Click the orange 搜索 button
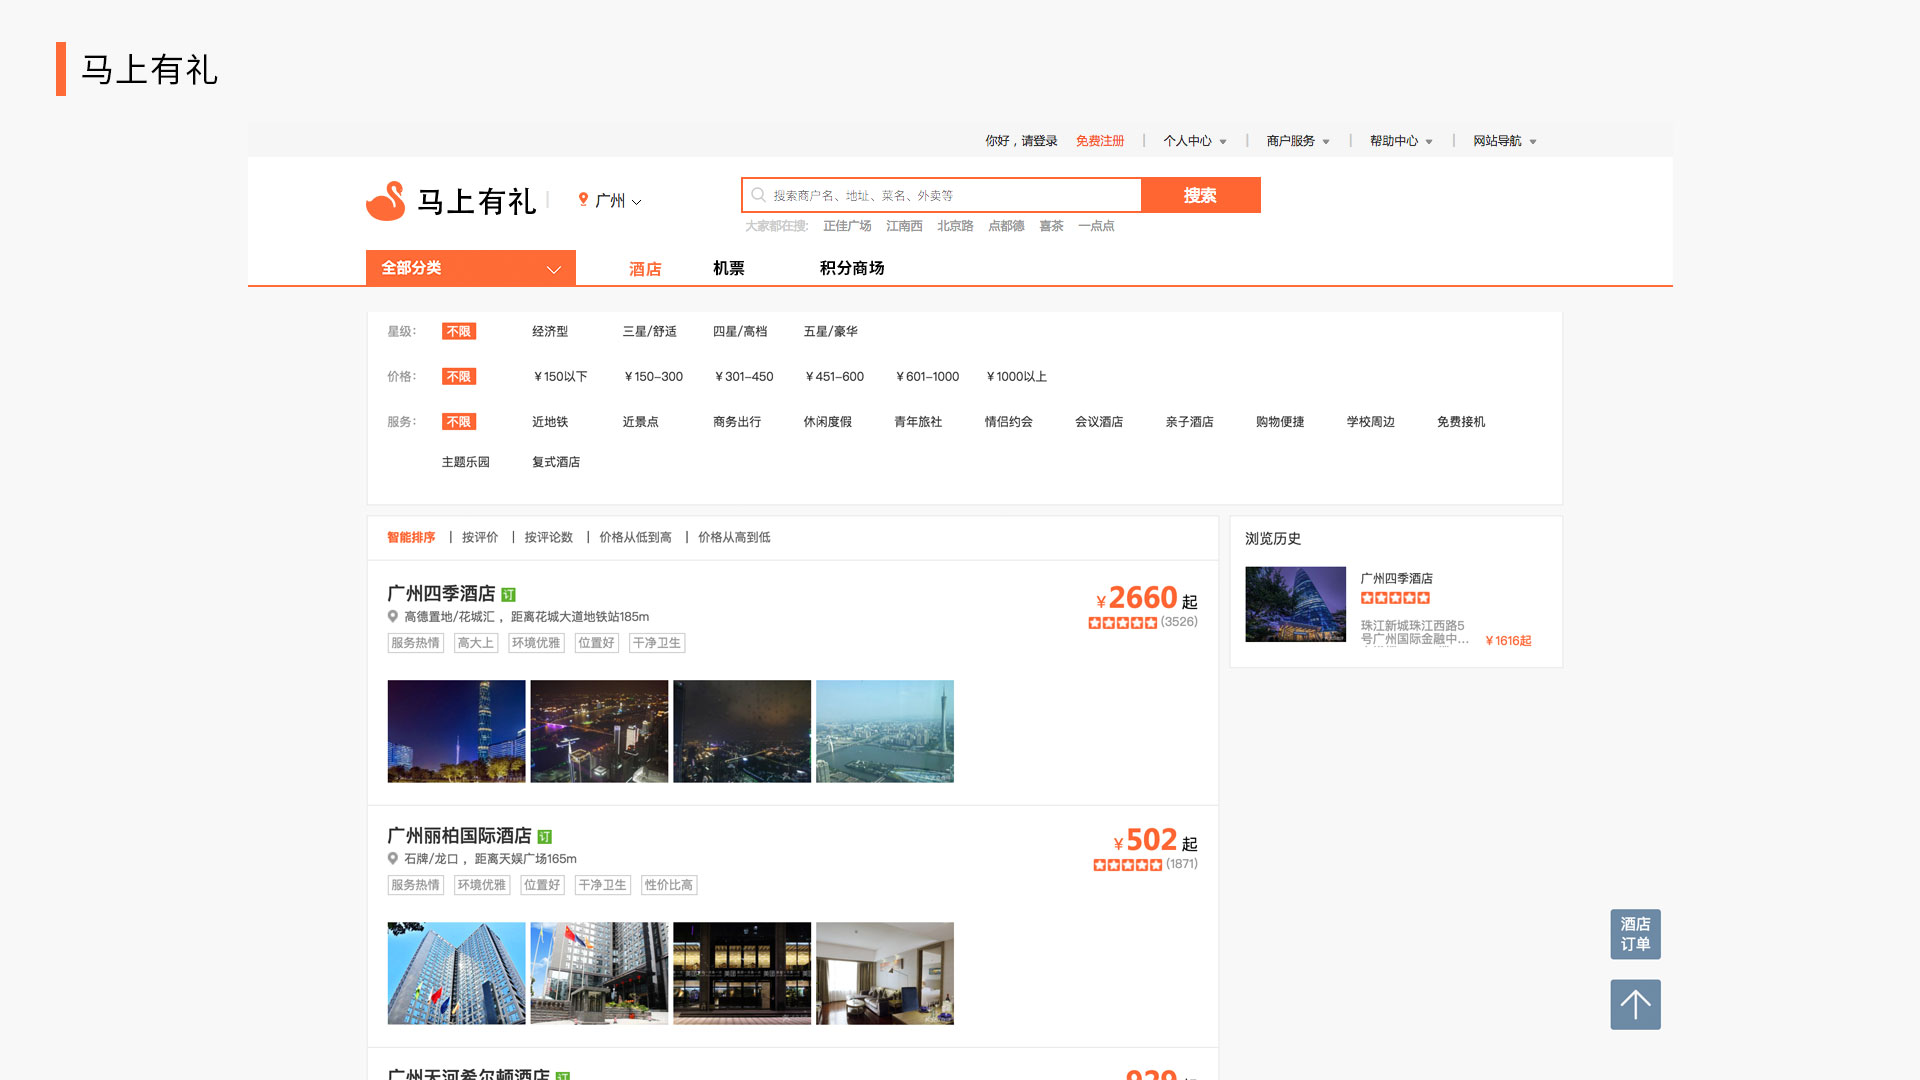1920x1080 pixels. tap(1201, 195)
